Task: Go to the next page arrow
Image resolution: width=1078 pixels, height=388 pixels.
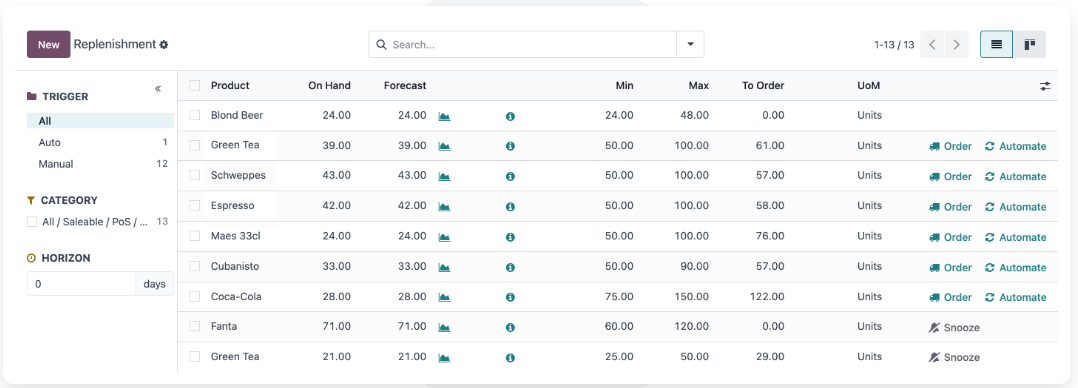Action: tap(956, 45)
